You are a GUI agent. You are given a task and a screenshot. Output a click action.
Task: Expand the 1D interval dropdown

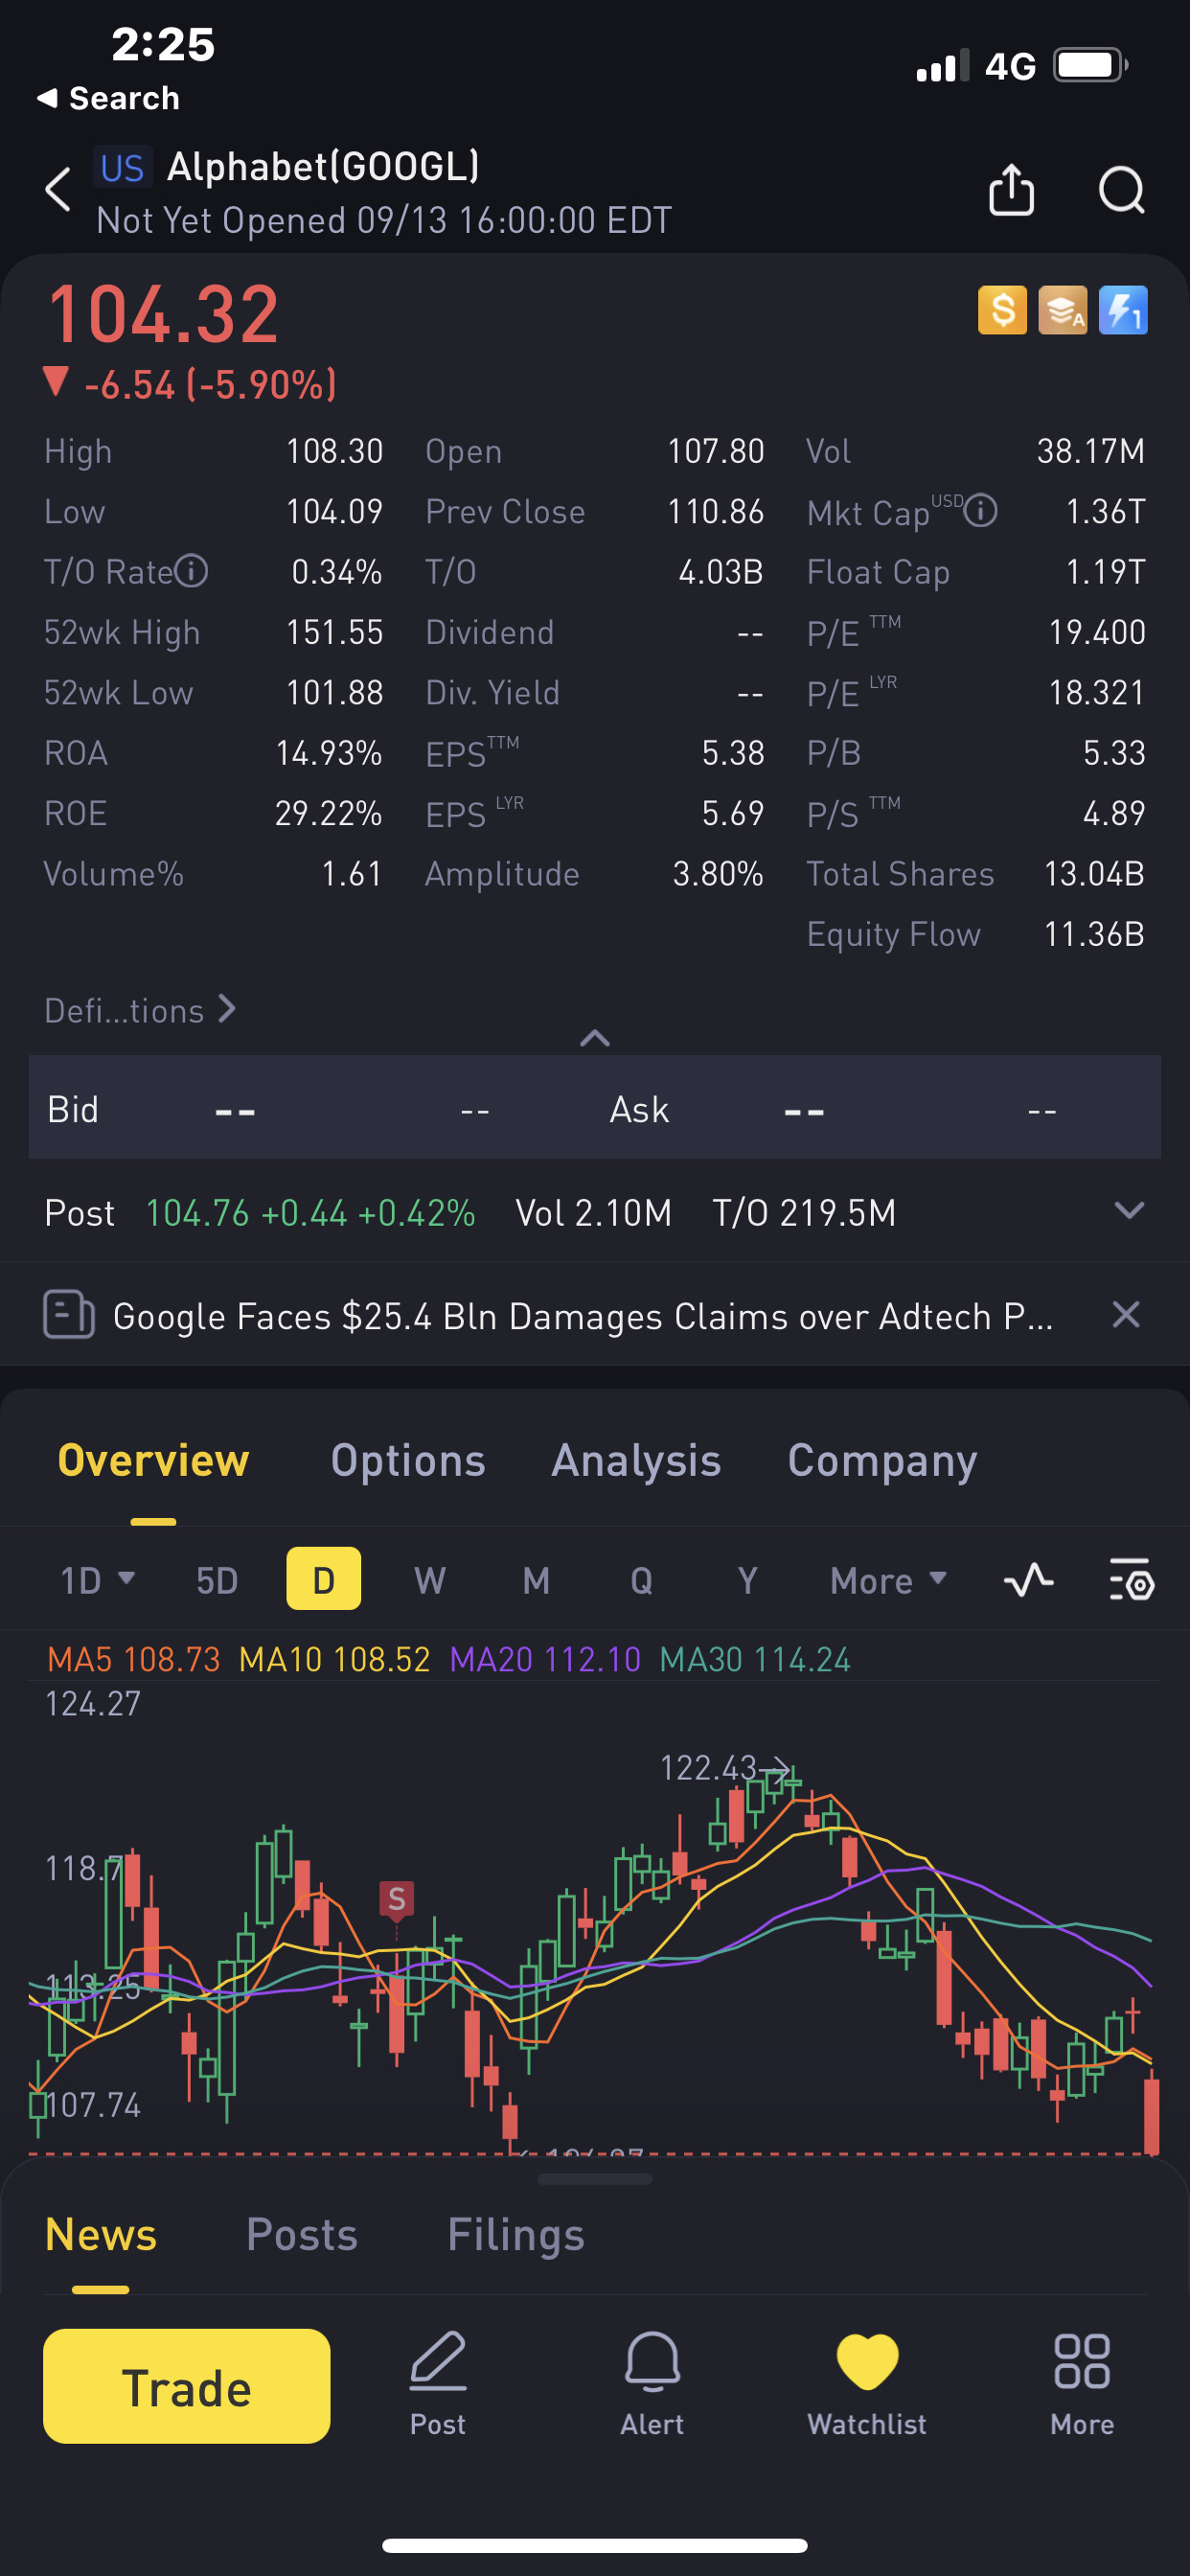click(x=97, y=1580)
